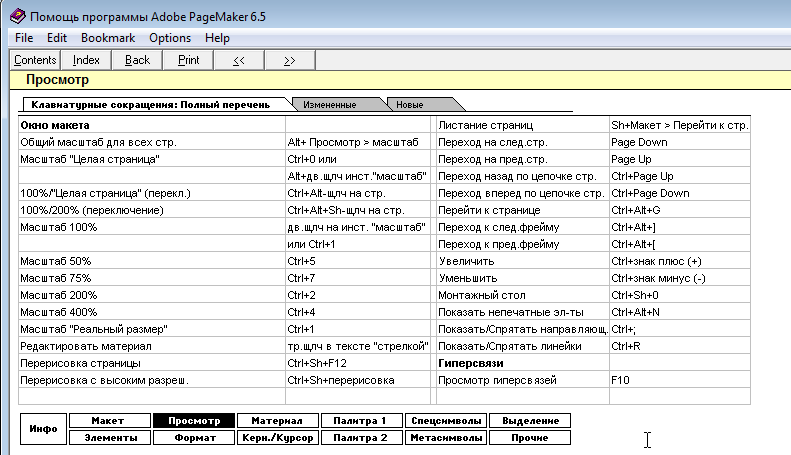Open the 'Керн./Курсор' shortcuts section
This screenshot has width=791, height=455.
pos(277,437)
